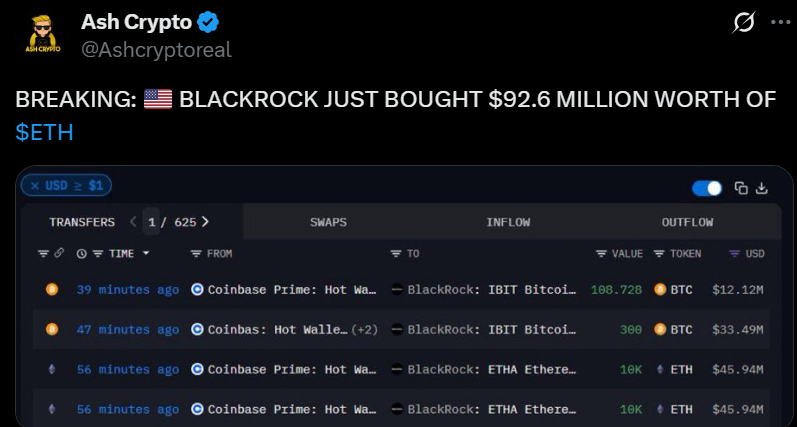Image resolution: width=797 pixels, height=427 pixels.
Task: Go to previous transfers page arrow
Action: coord(133,222)
